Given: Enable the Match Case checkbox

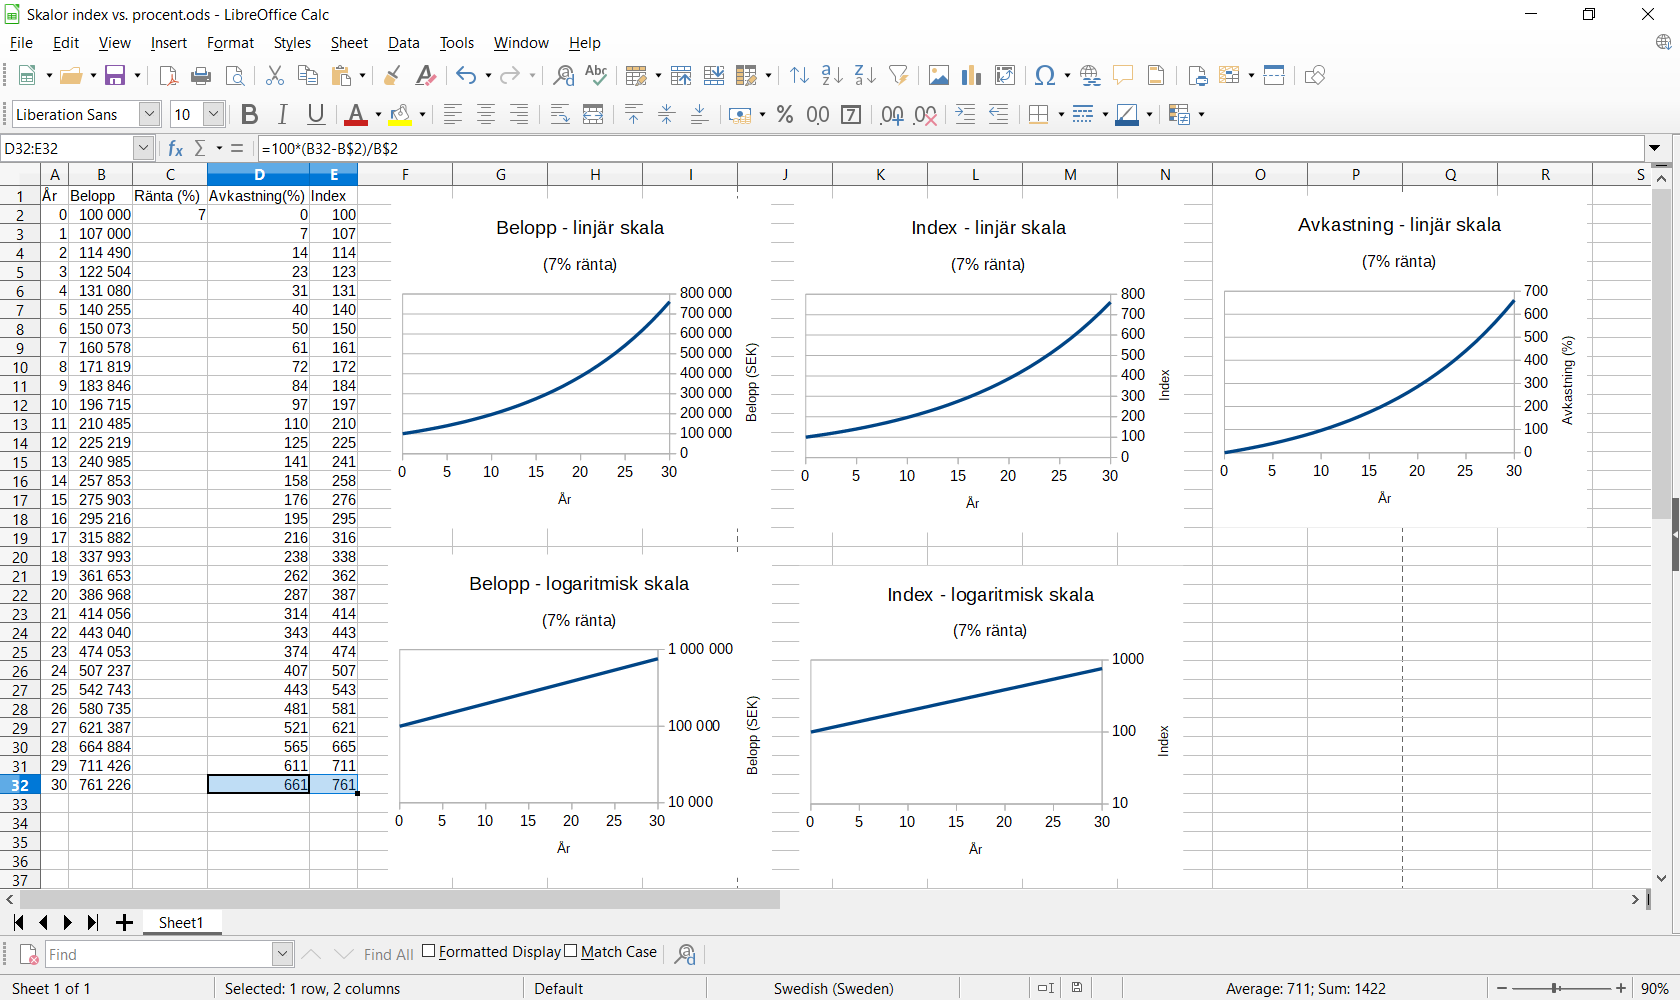Looking at the screenshot, I should point(571,951).
